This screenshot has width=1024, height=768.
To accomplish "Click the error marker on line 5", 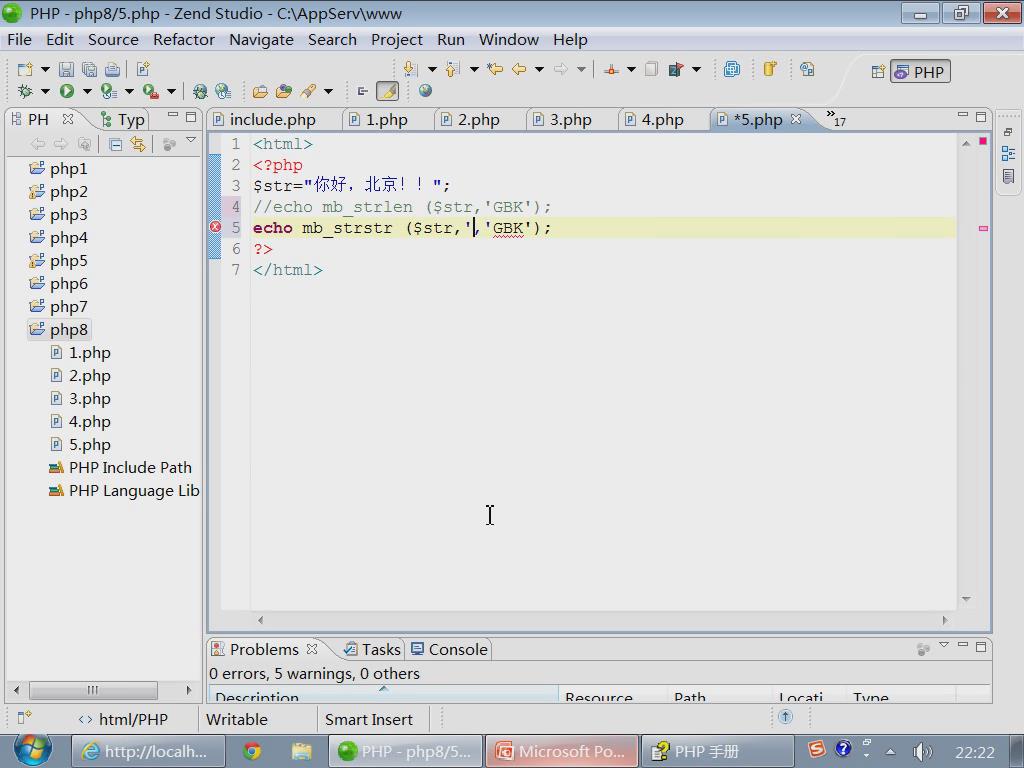I will [215, 227].
